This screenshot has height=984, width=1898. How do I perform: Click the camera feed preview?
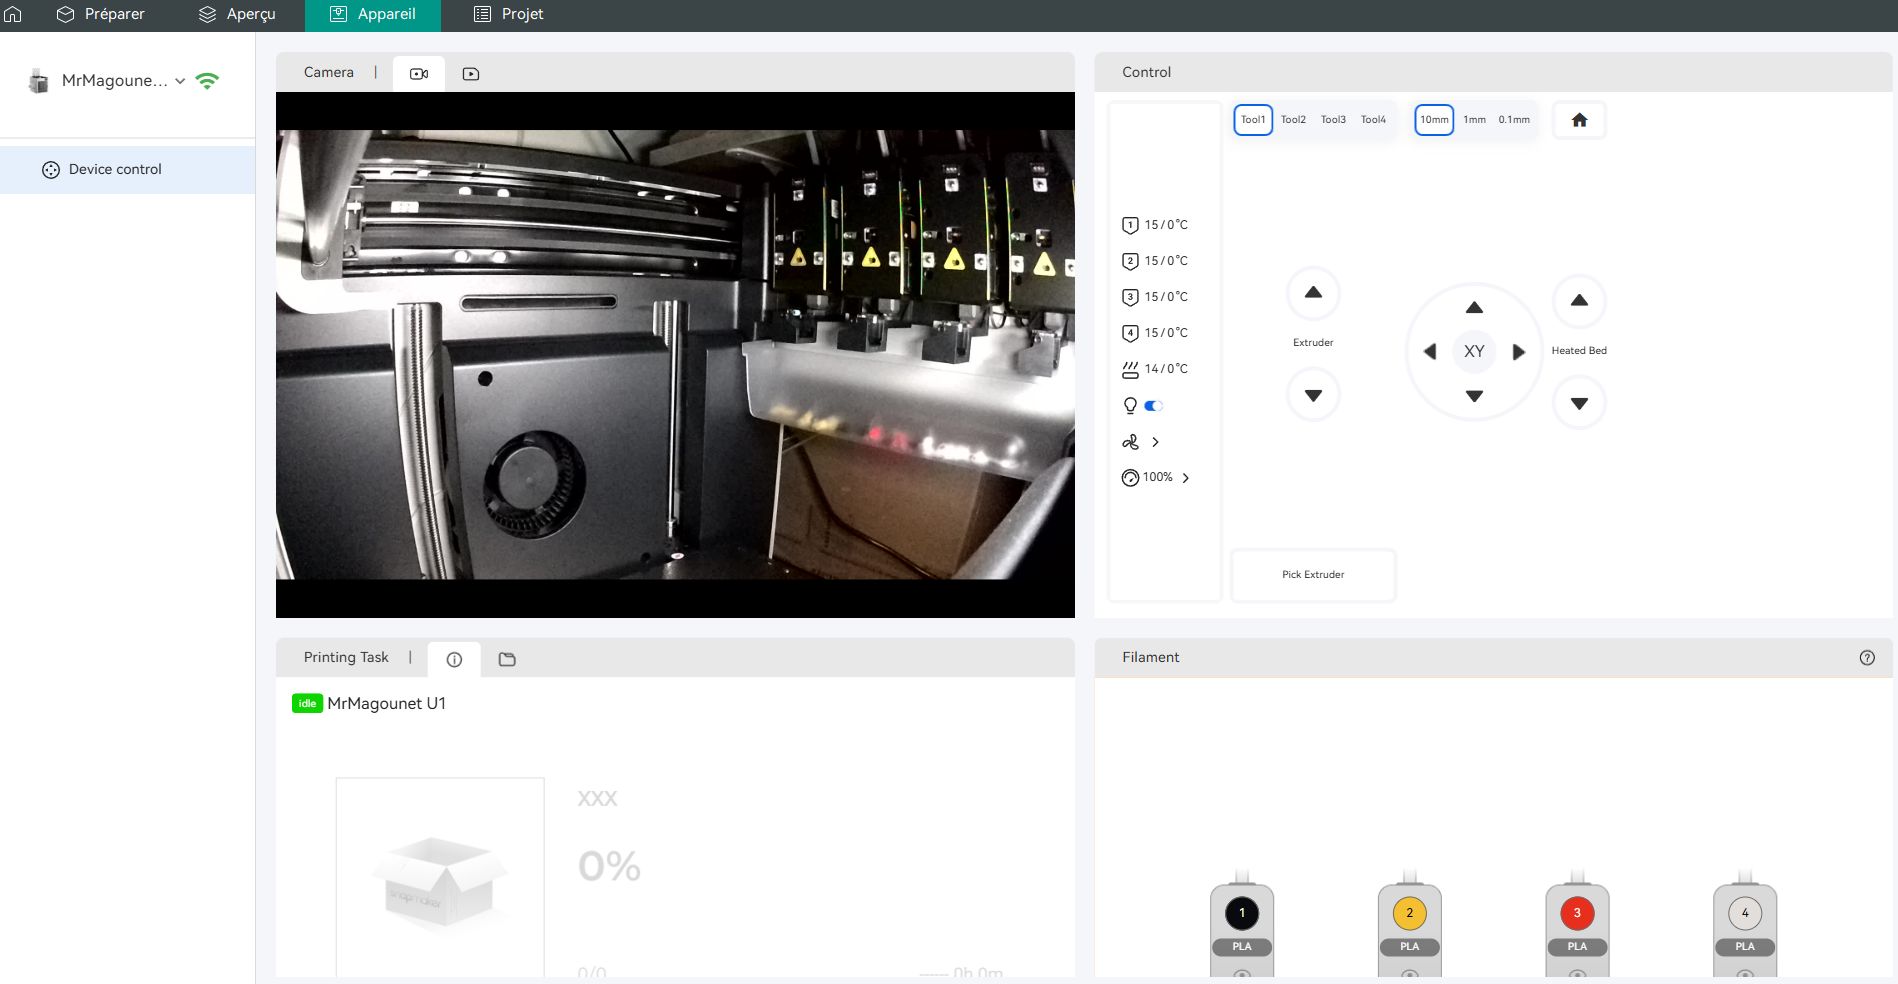pos(675,355)
